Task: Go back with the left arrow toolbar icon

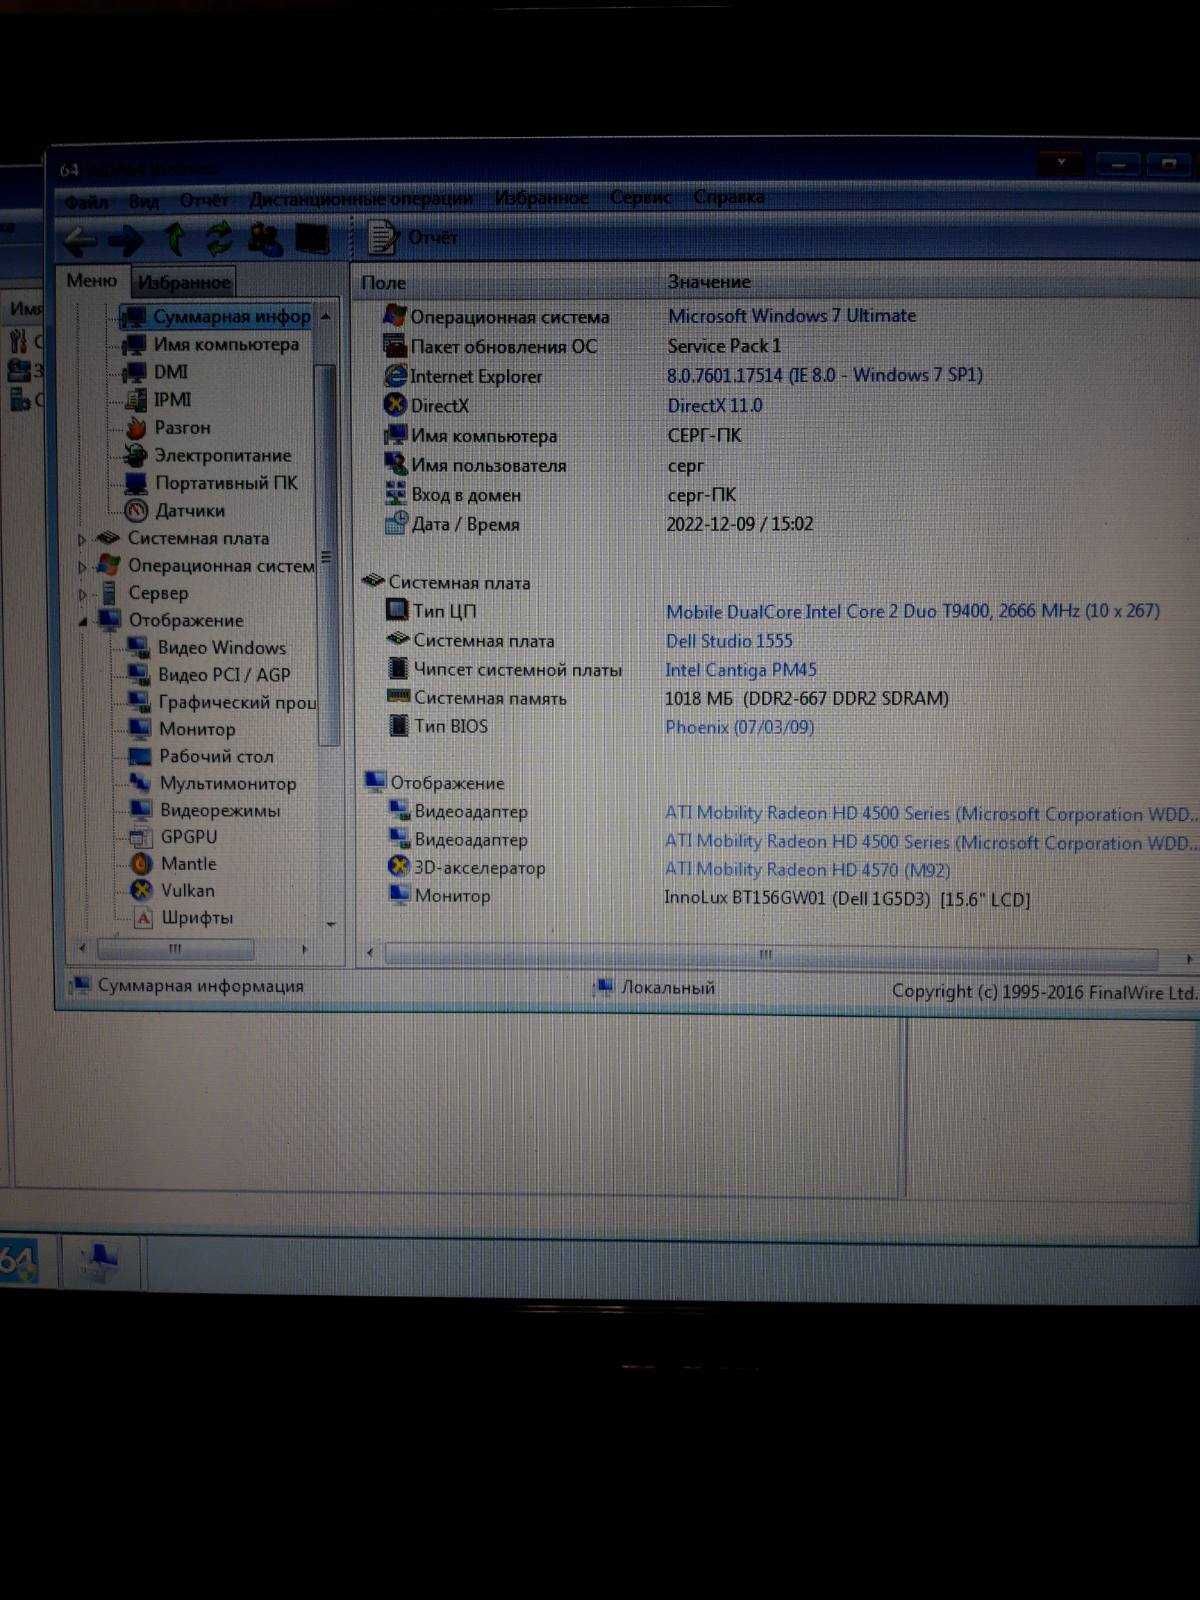Action: click(79, 240)
